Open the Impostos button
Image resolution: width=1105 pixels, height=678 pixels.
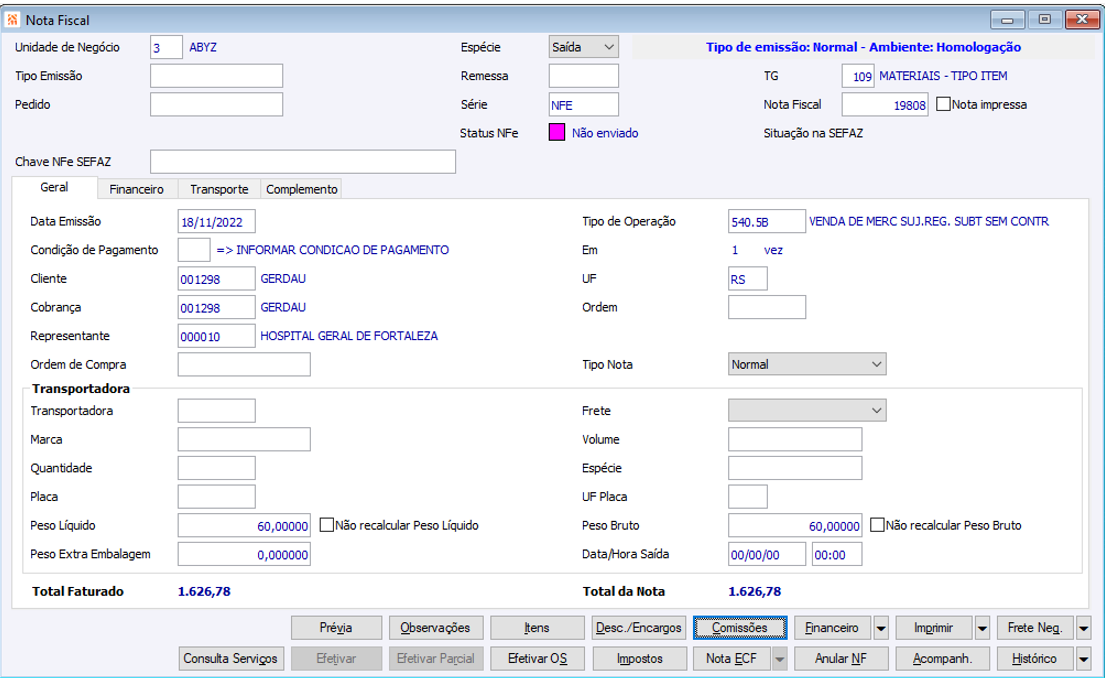click(639, 659)
